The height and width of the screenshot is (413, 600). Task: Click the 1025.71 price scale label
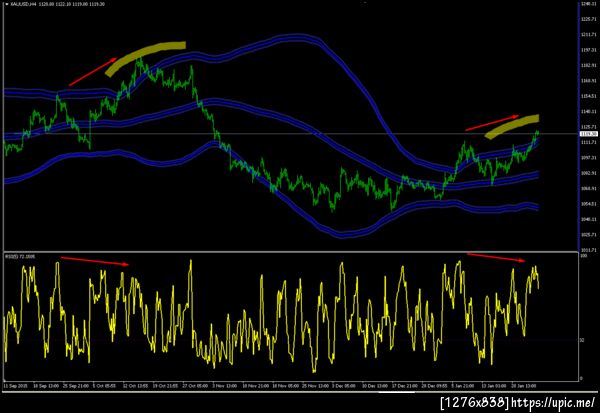click(589, 235)
